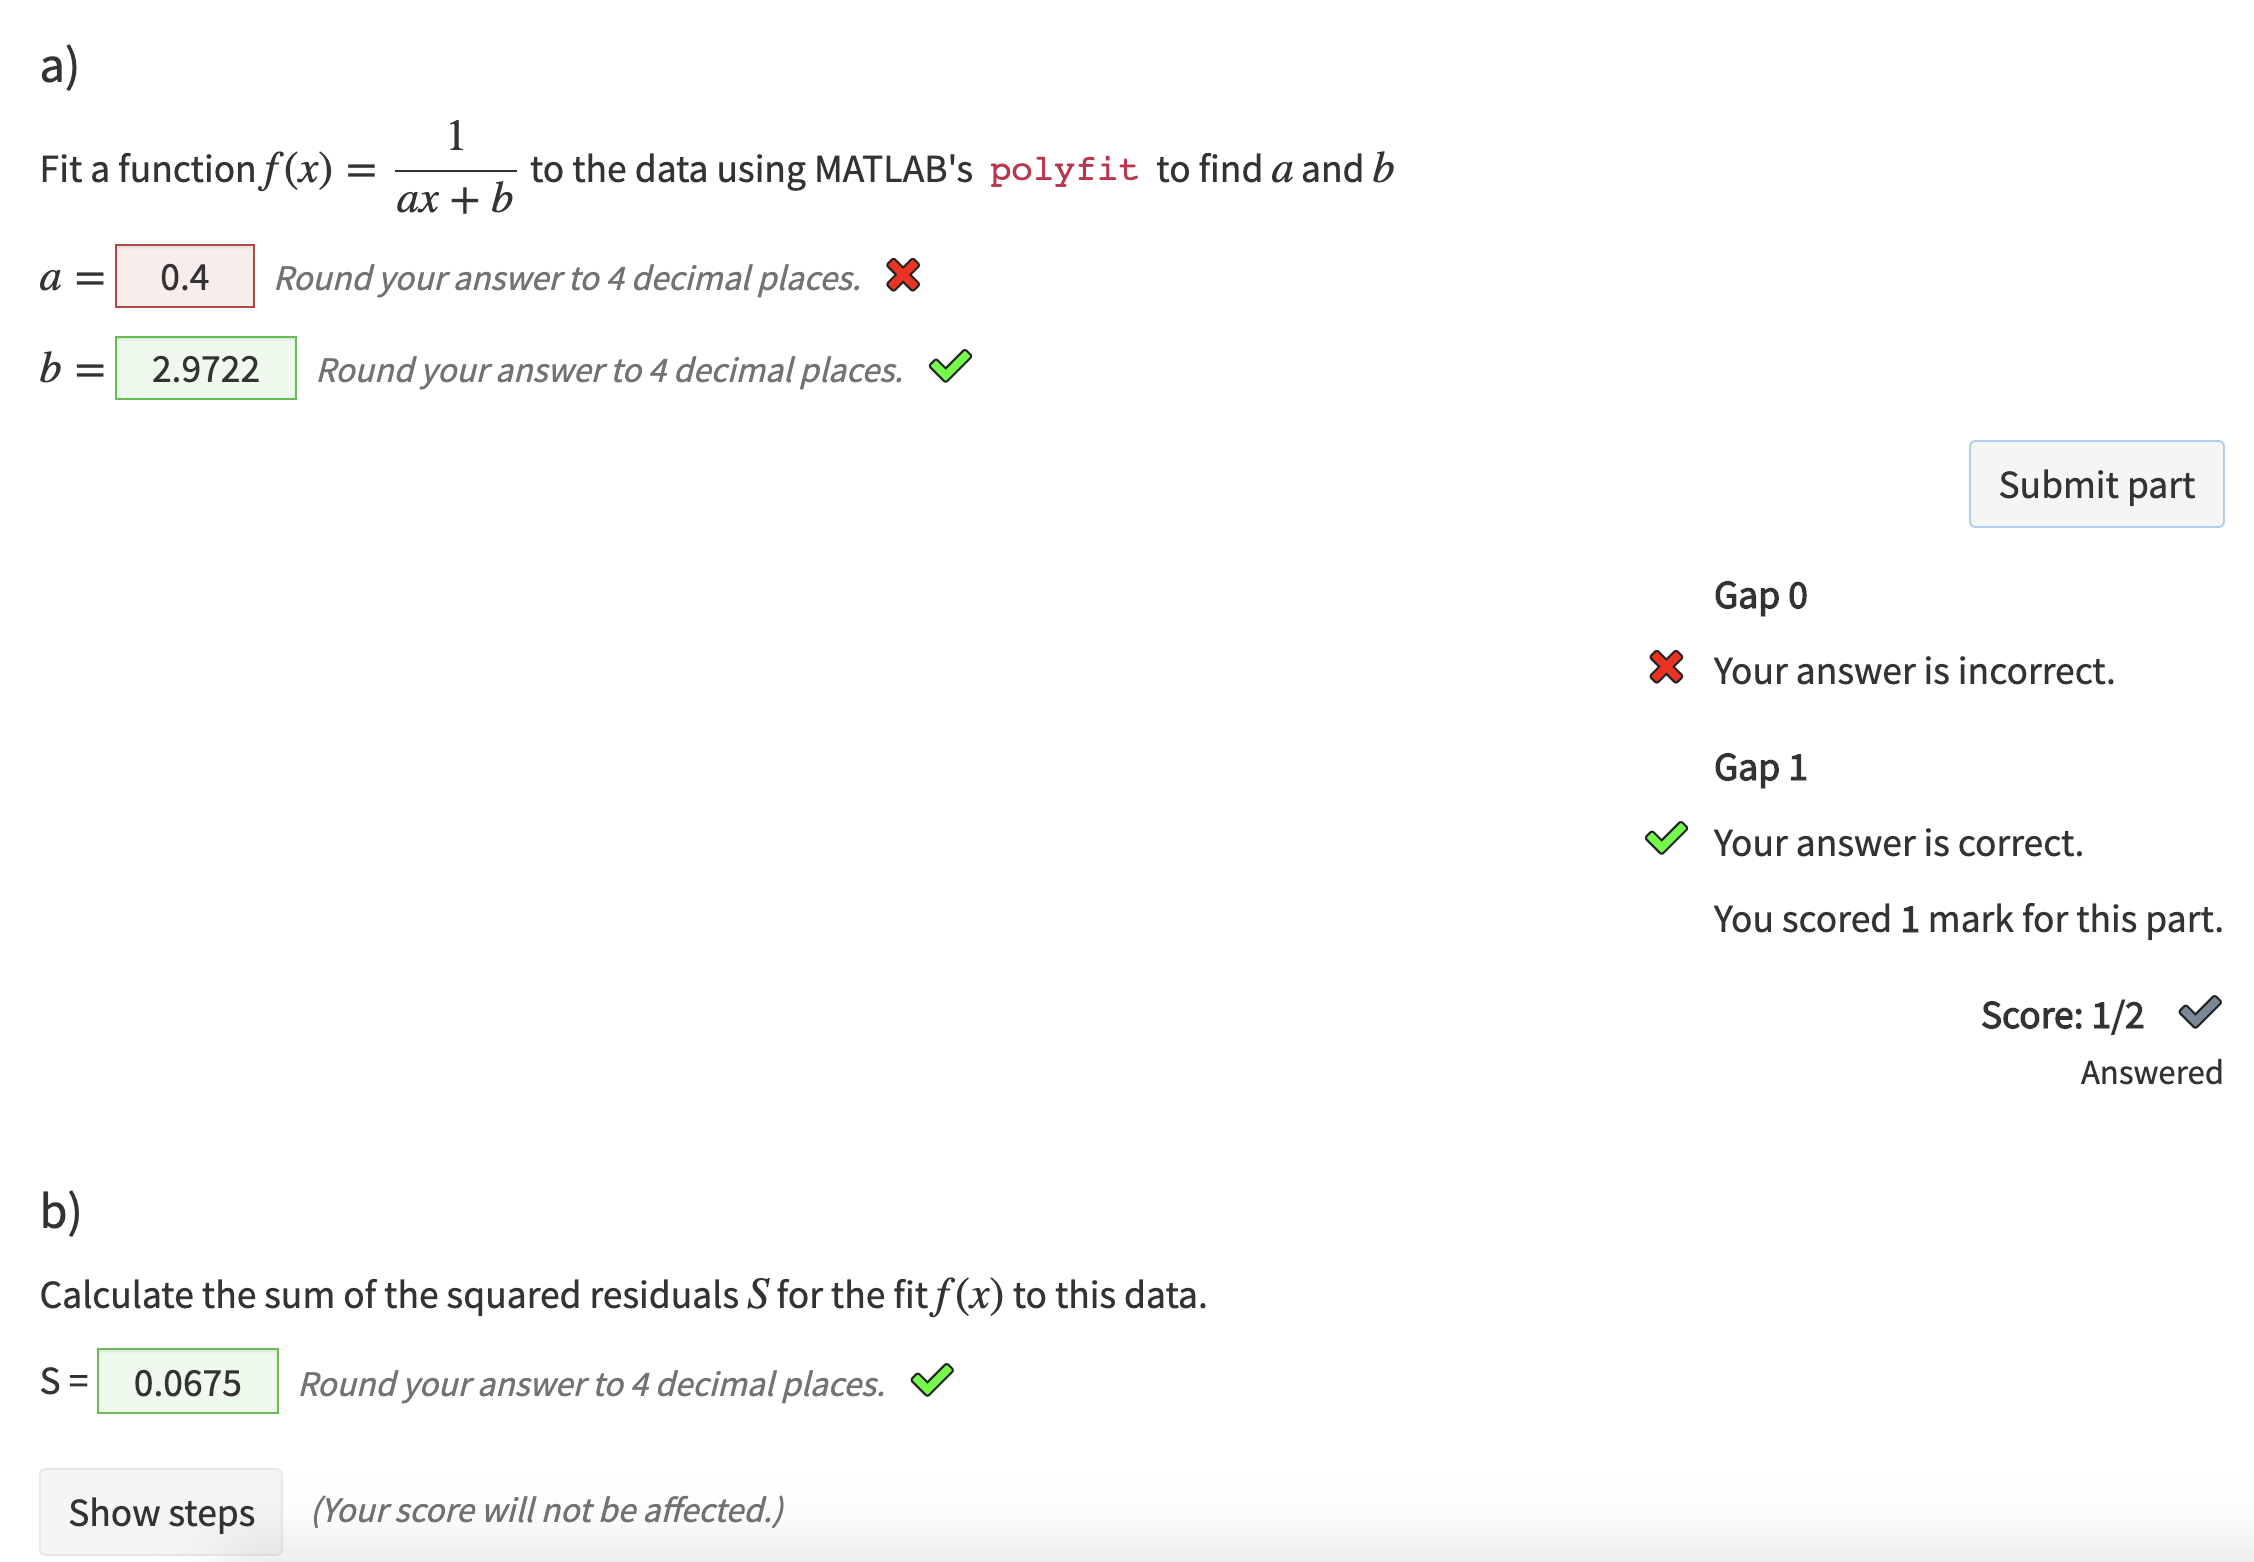Reveal hints with Show steps button
The height and width of the screenshot is (1562, 2254).
tap(161, 1512)
